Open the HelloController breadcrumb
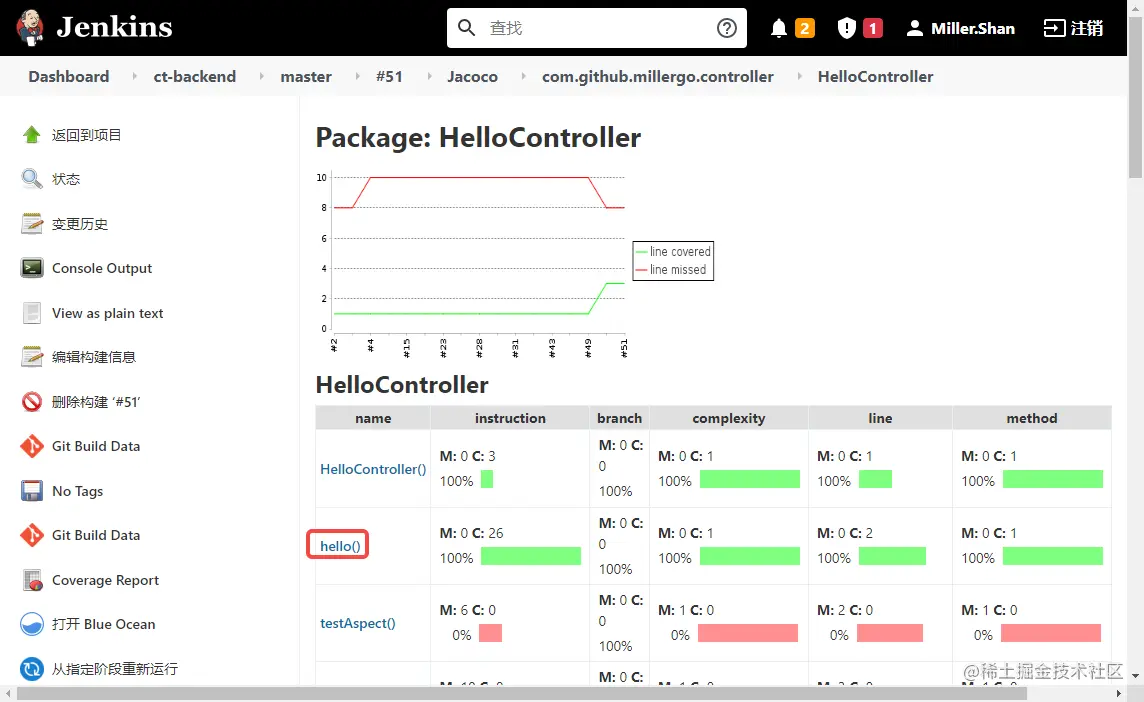1144x702 pixels. click(875, 77)
